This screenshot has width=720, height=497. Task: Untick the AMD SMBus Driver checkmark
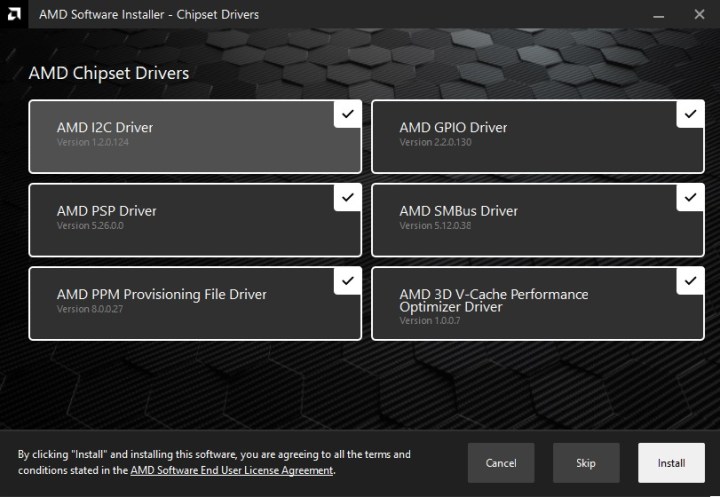(690, 198)
